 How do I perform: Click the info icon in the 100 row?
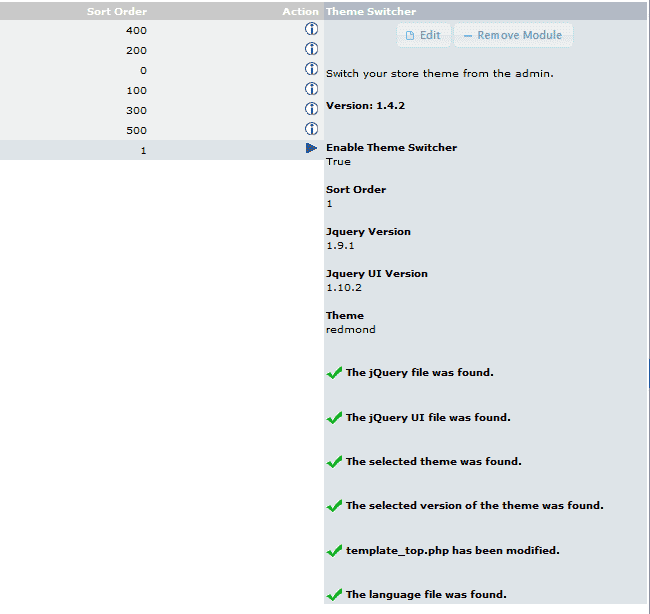(x=311, y=89)
